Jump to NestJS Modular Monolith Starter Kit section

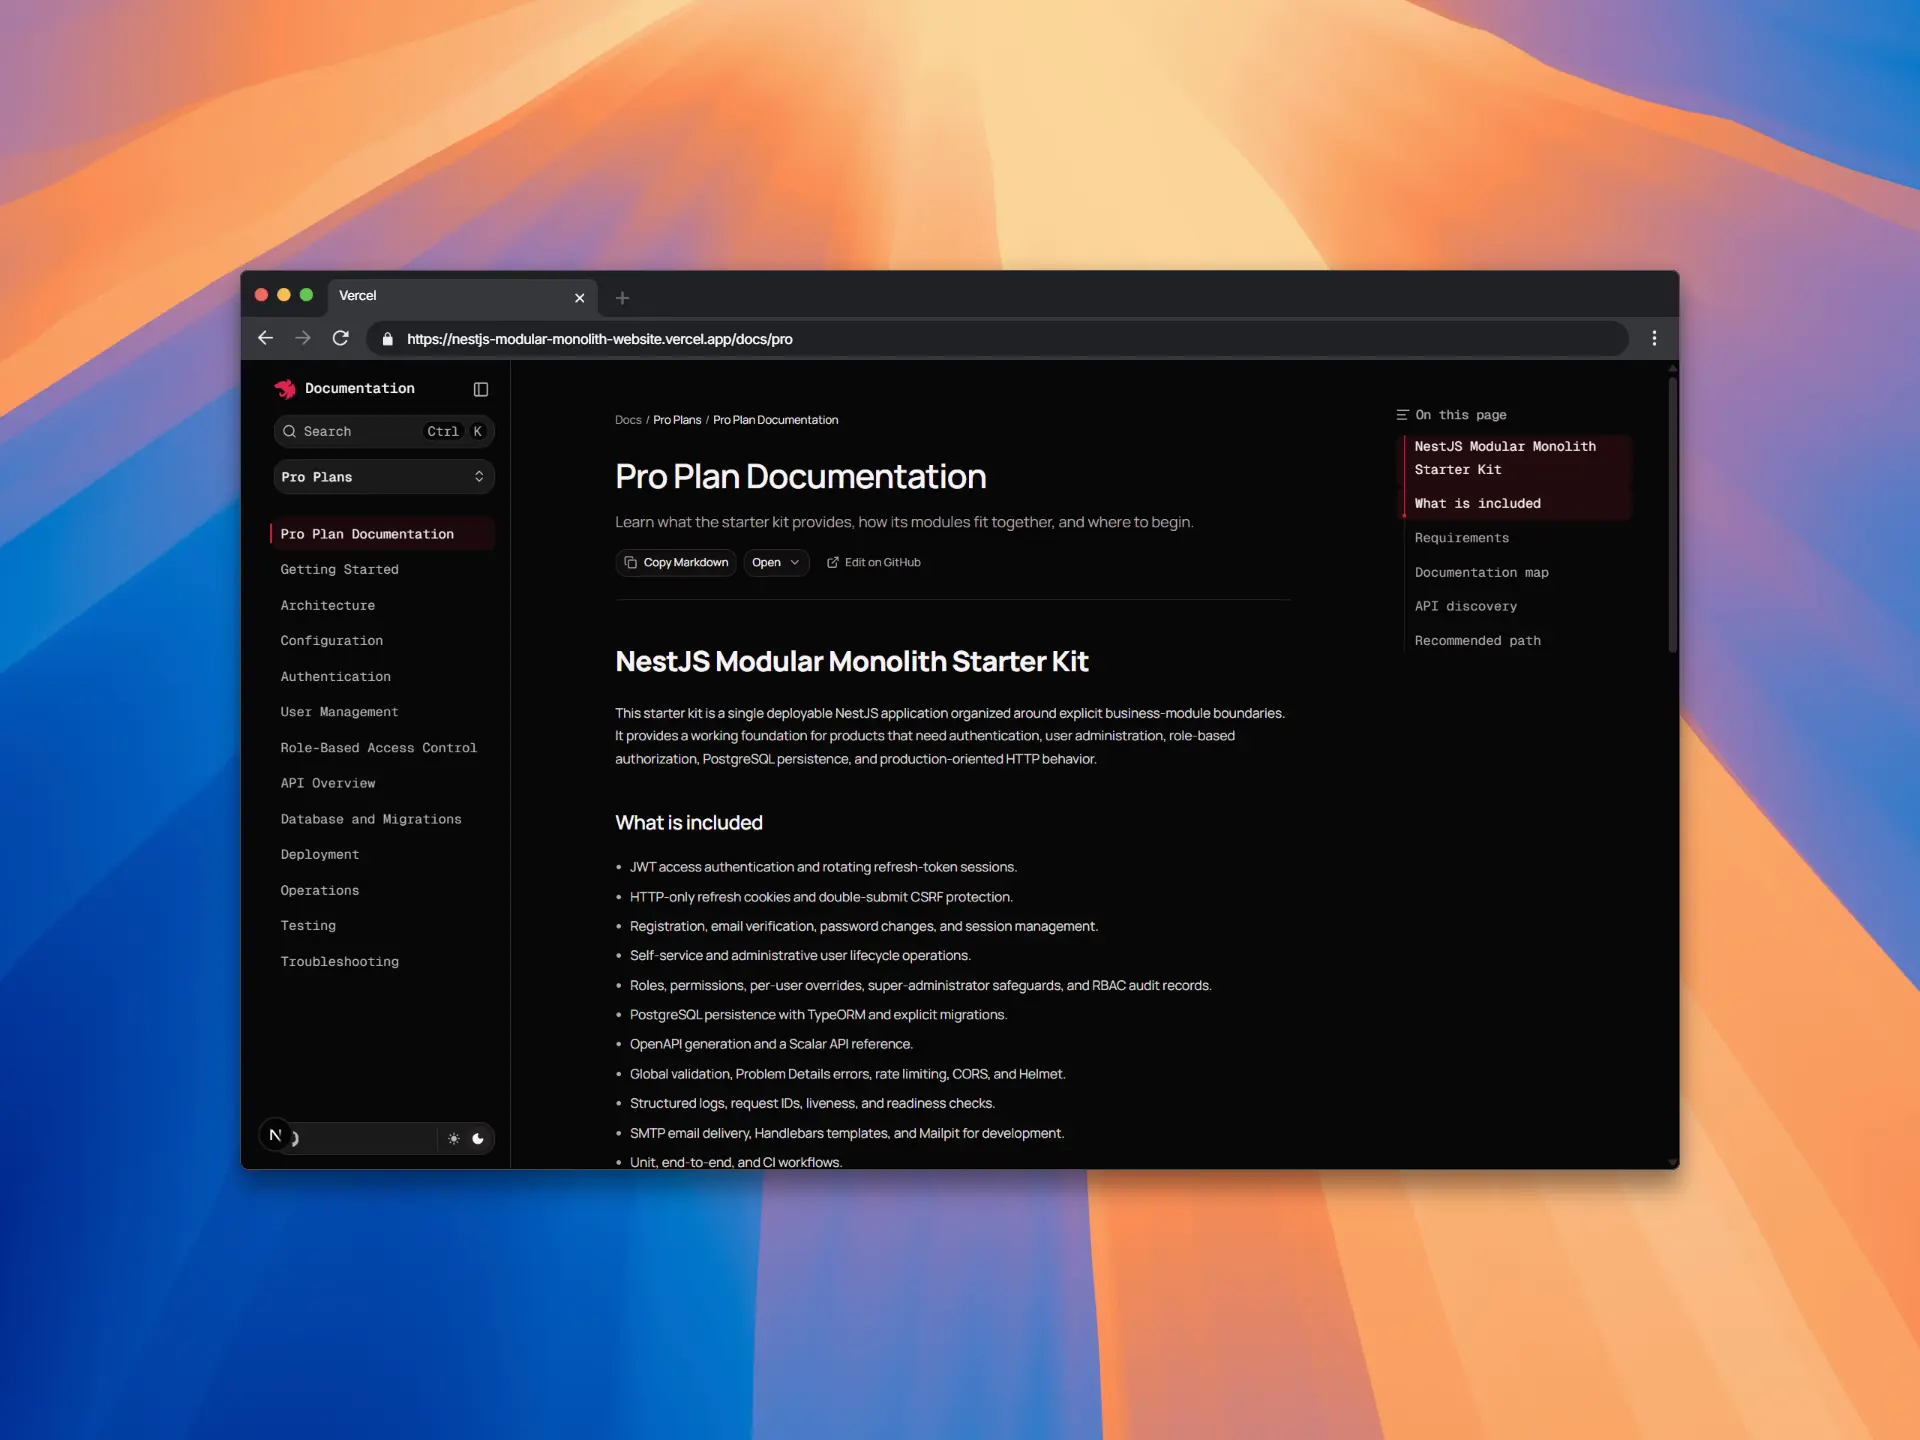point(1504,458)
